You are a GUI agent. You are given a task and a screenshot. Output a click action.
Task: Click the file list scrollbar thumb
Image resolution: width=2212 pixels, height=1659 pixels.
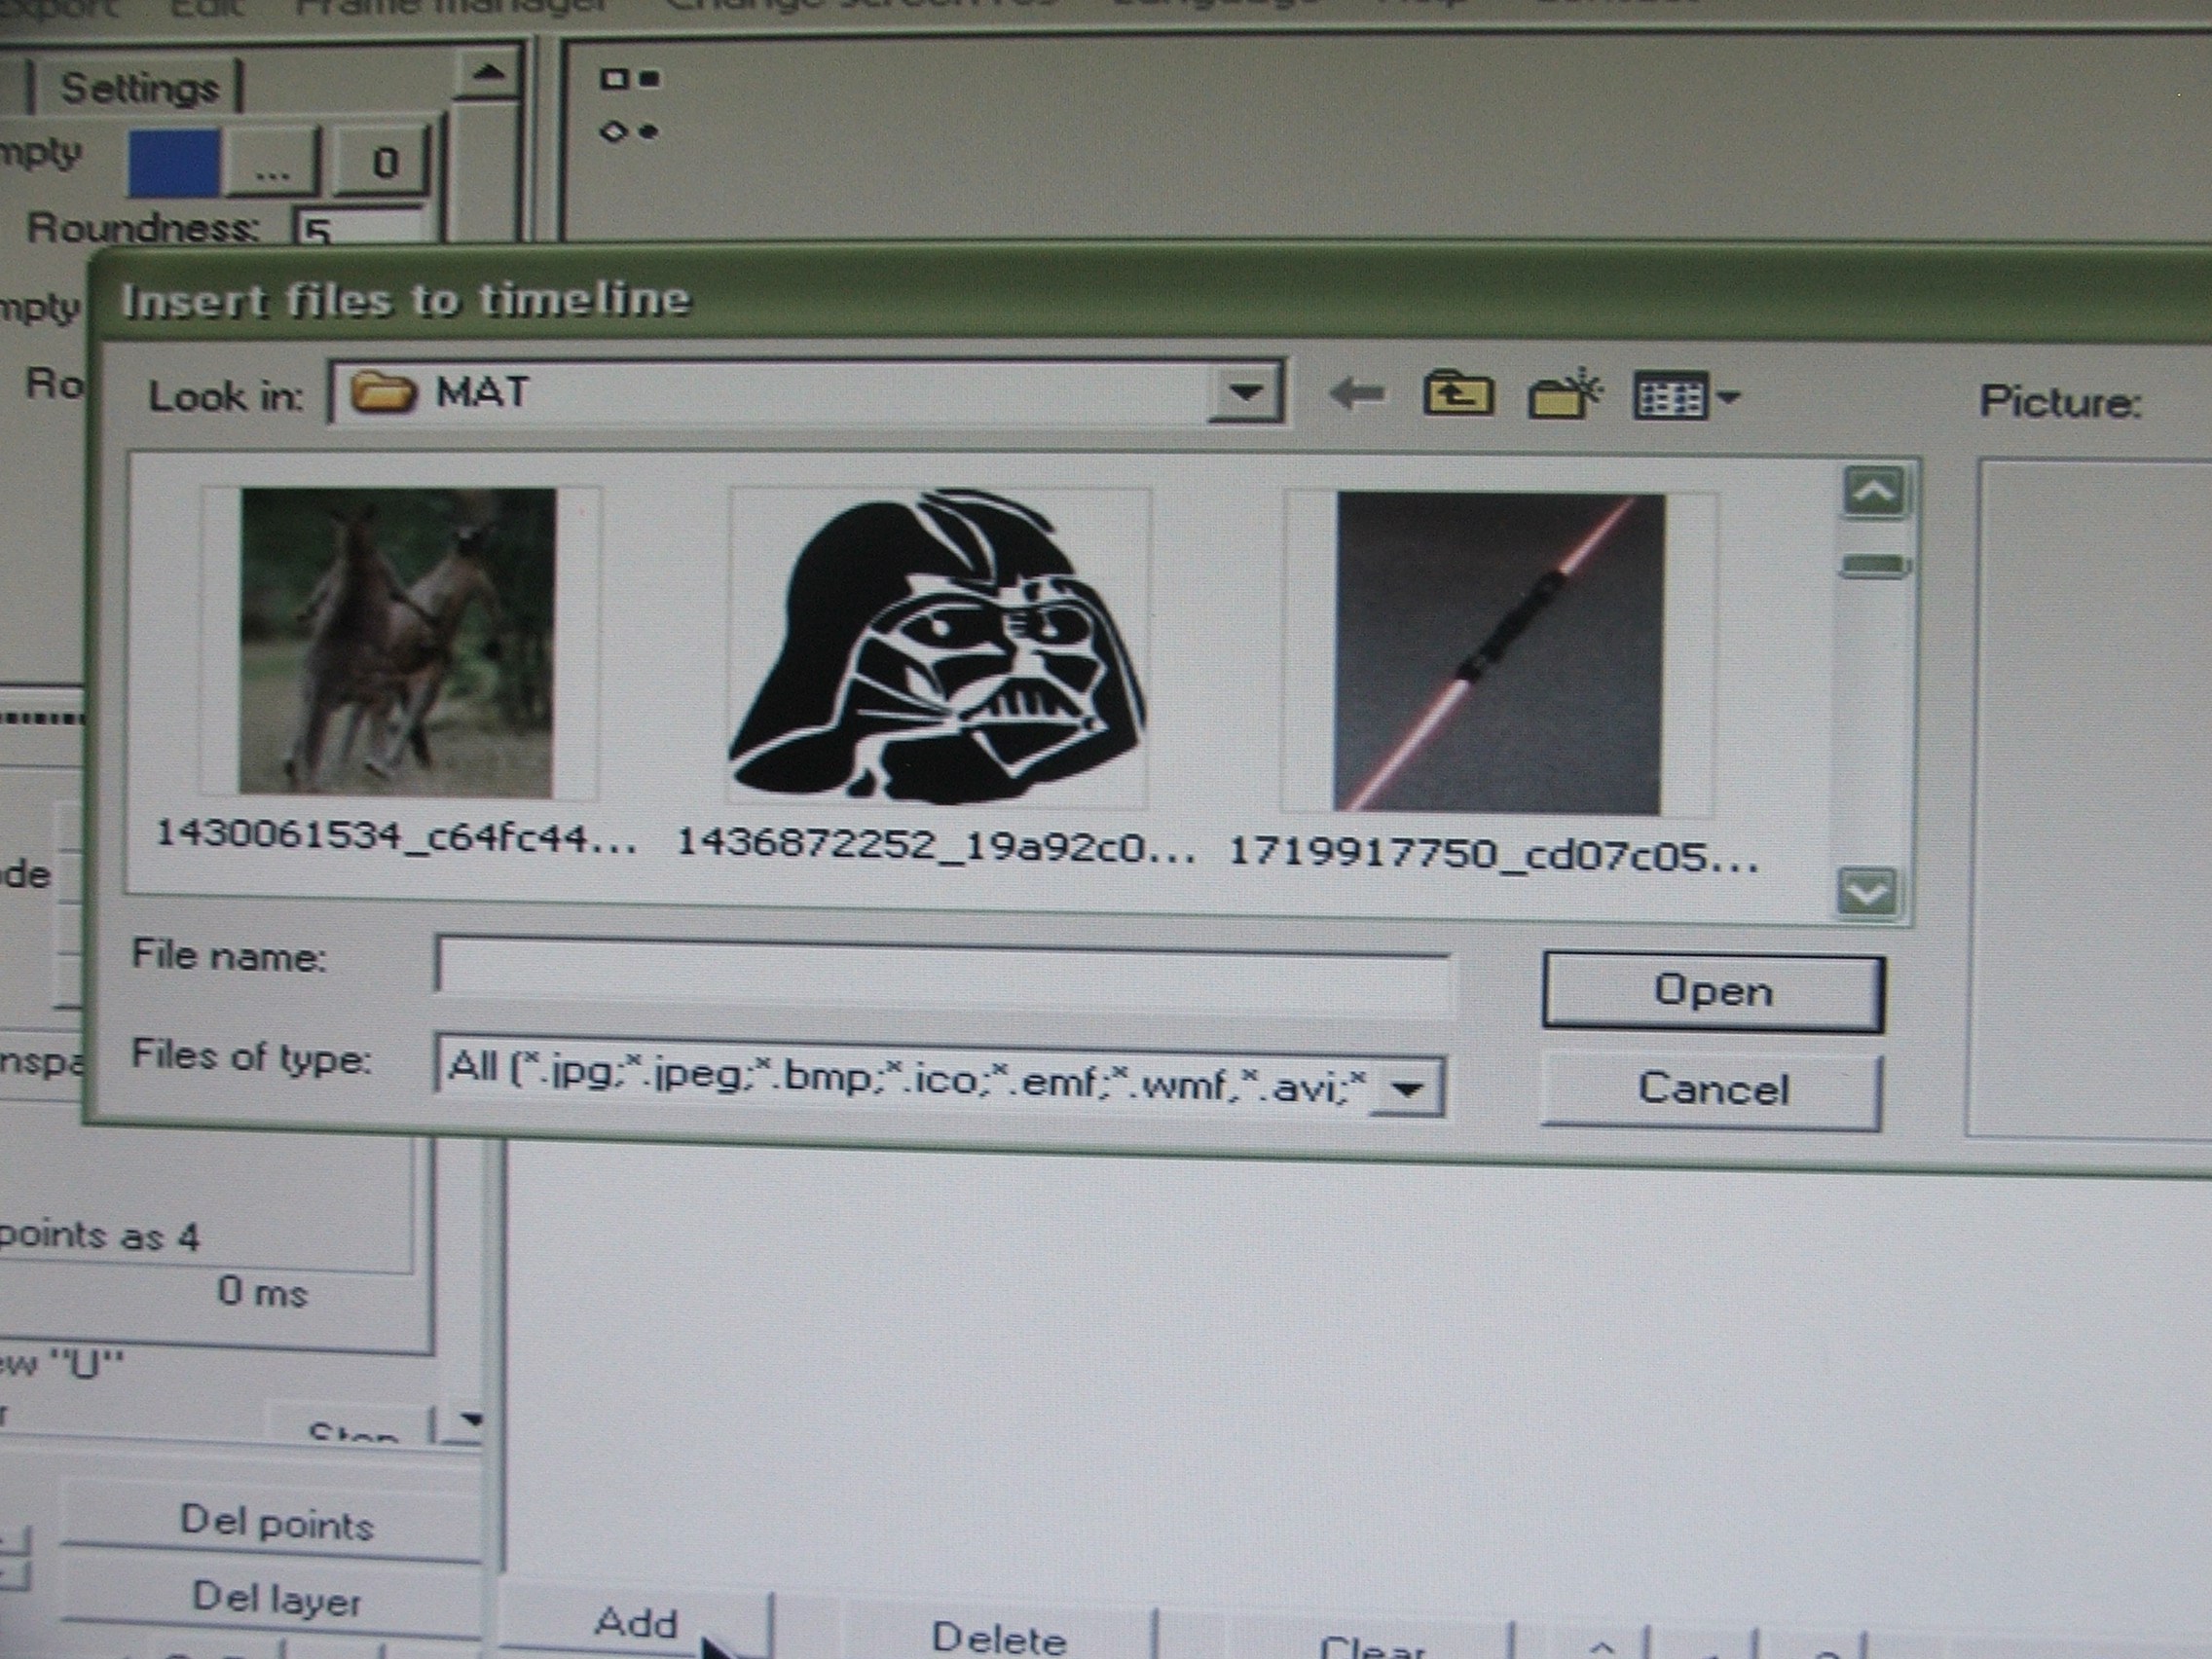(x=1875, y=566)
